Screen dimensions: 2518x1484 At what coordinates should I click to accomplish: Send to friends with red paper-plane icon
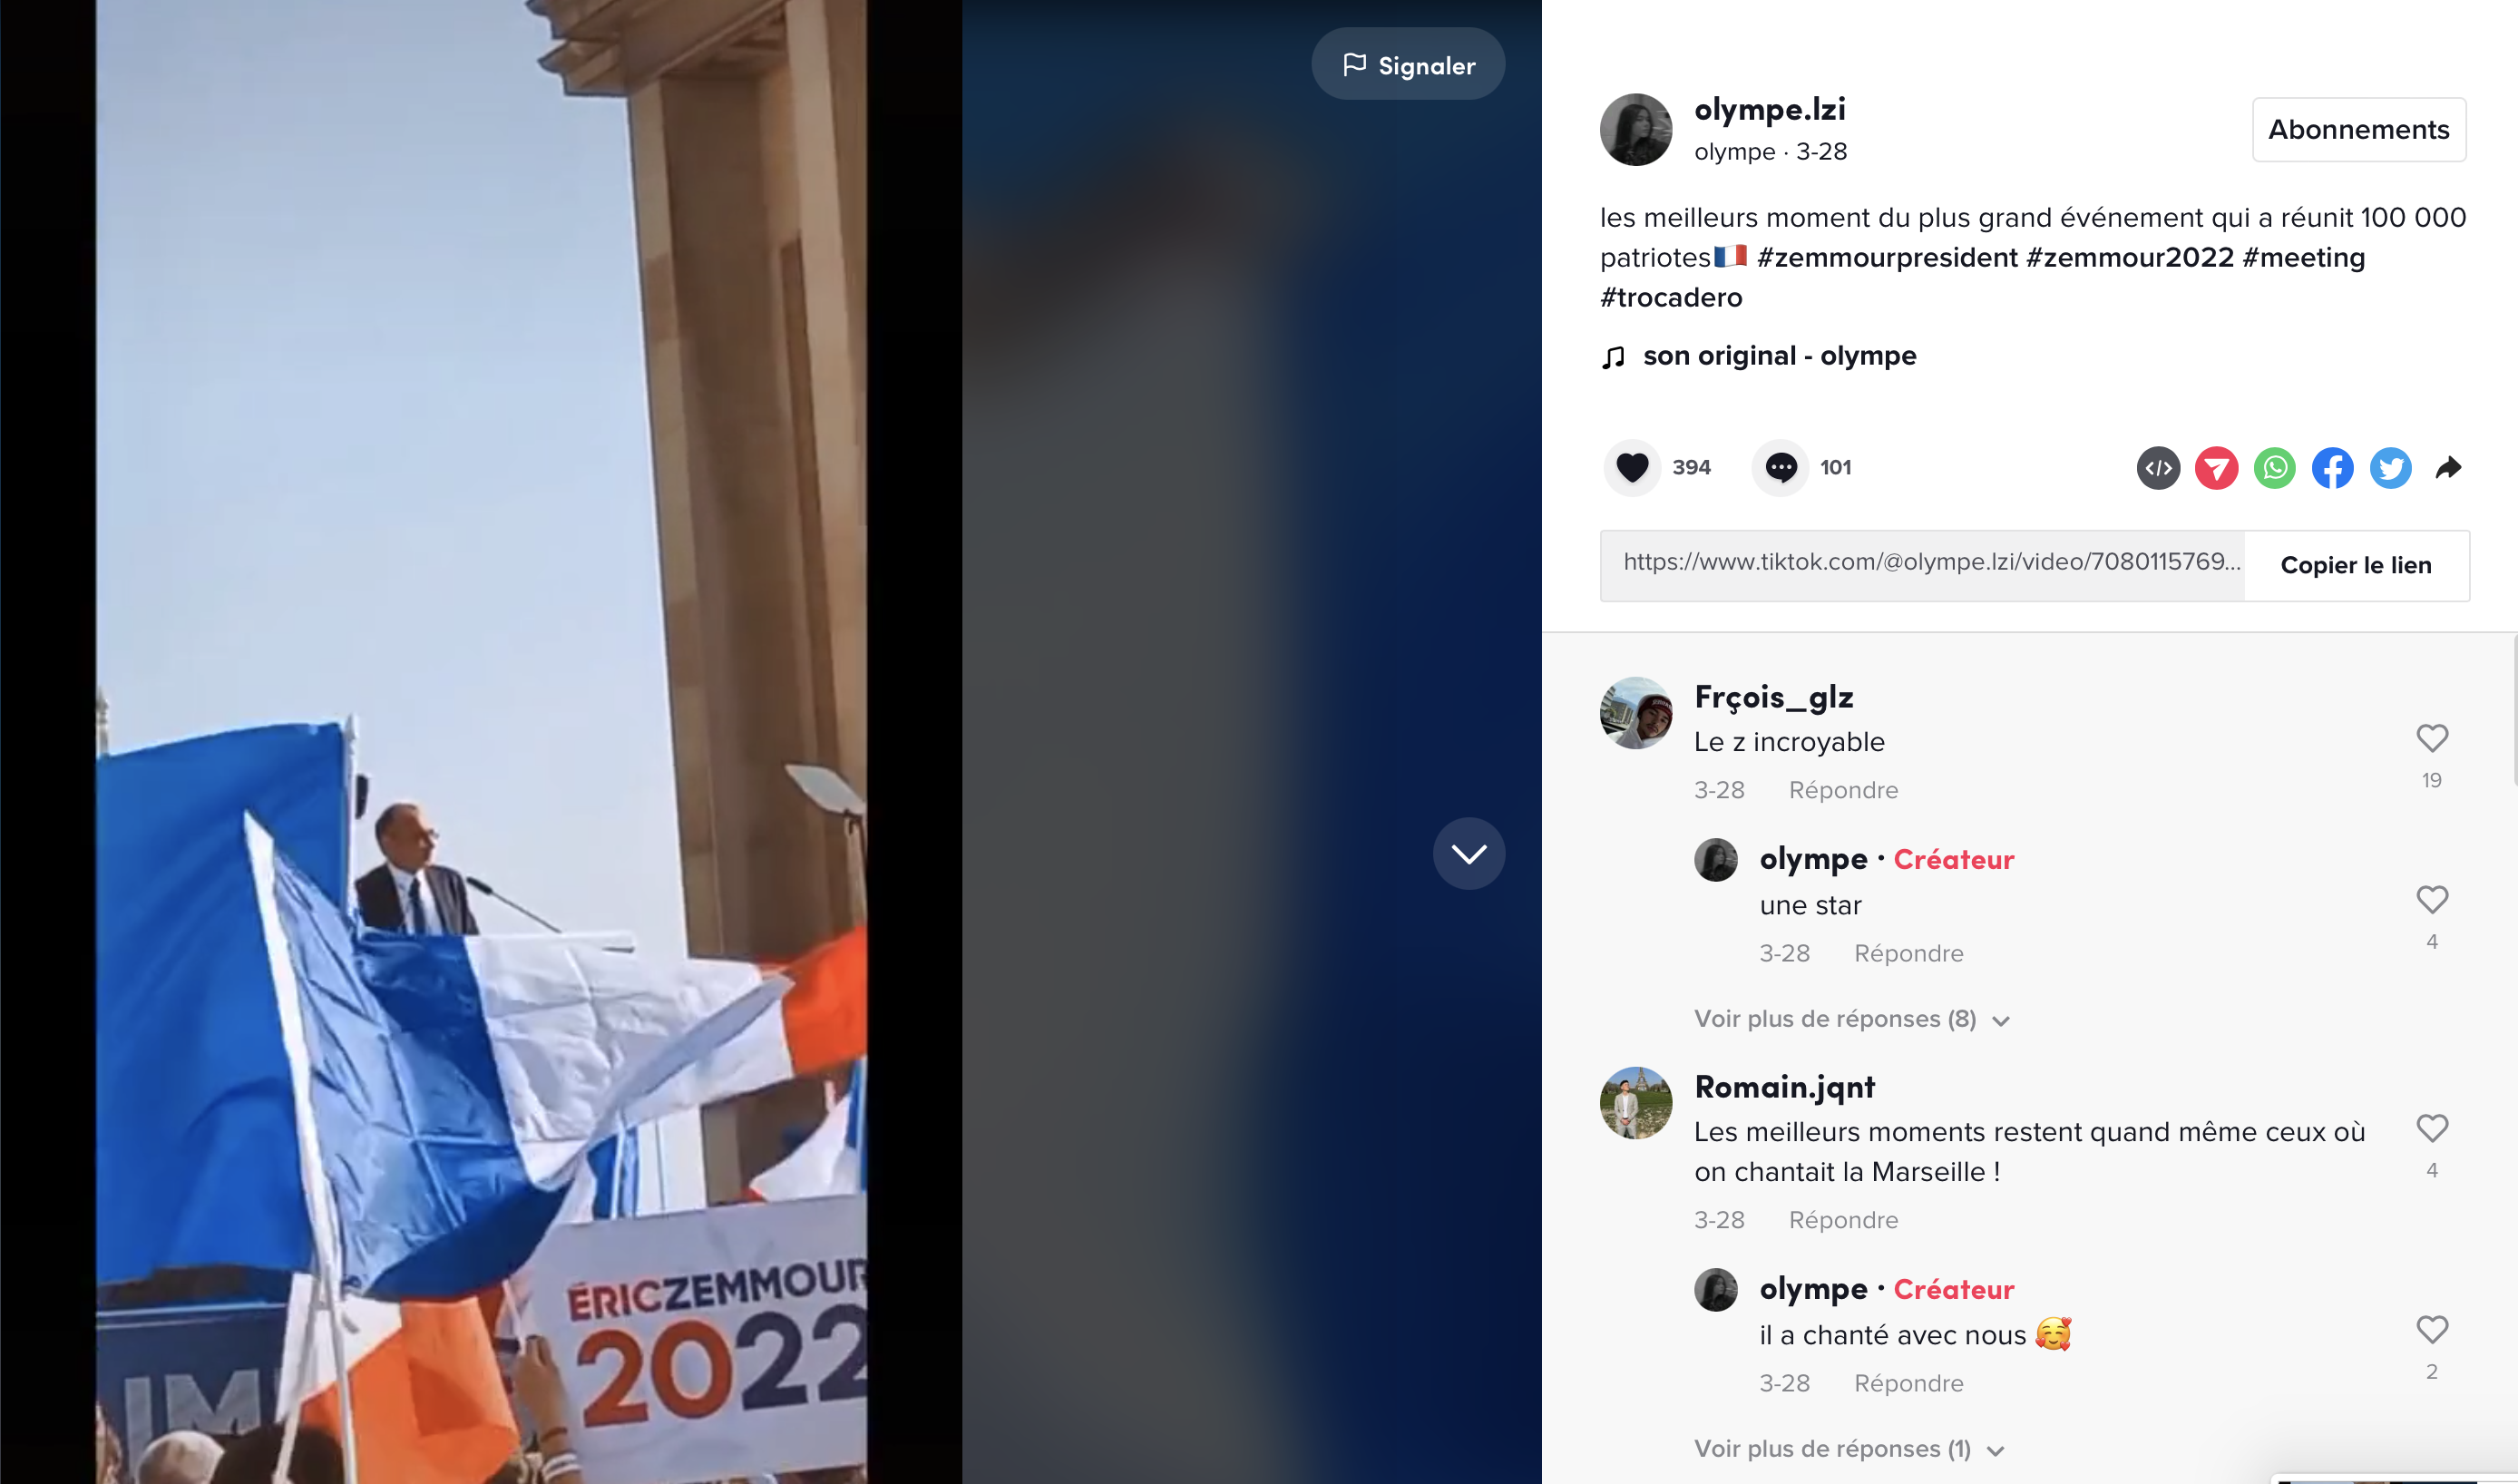point(2216,468)
